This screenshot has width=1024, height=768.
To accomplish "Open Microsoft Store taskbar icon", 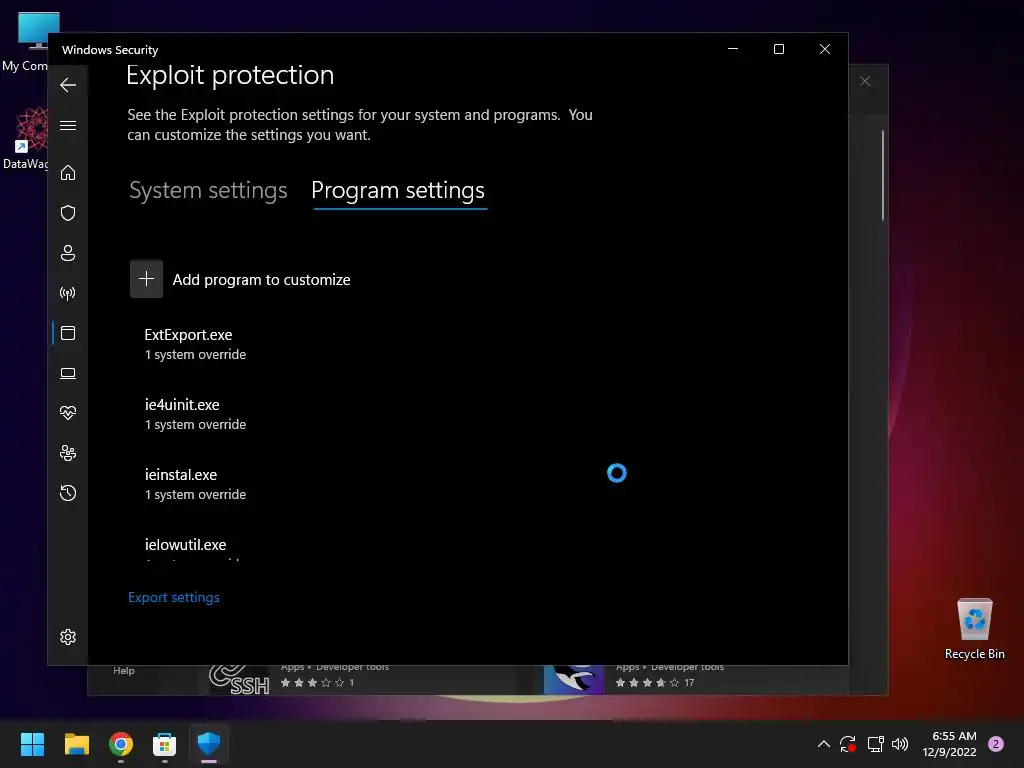I will point(165,744).
